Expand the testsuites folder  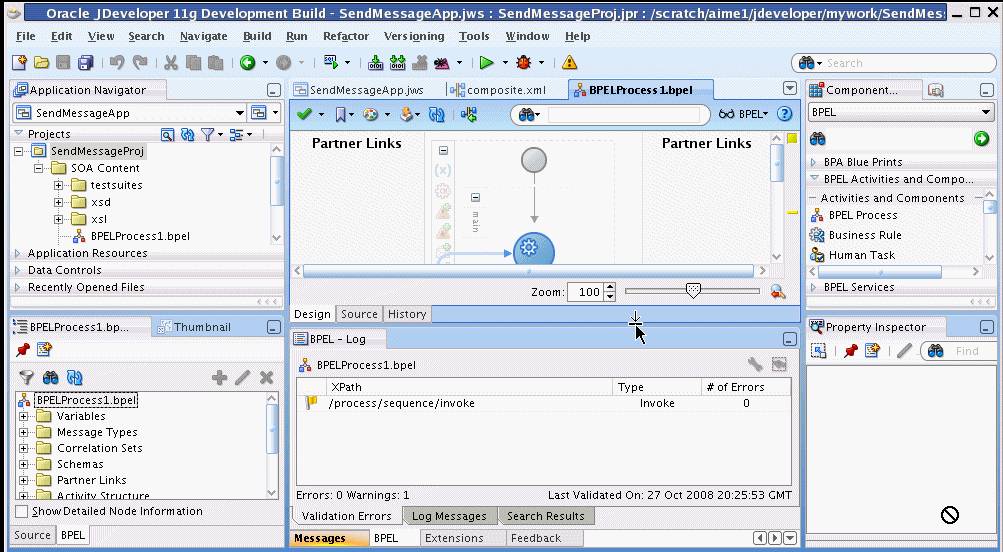point(58,185)
